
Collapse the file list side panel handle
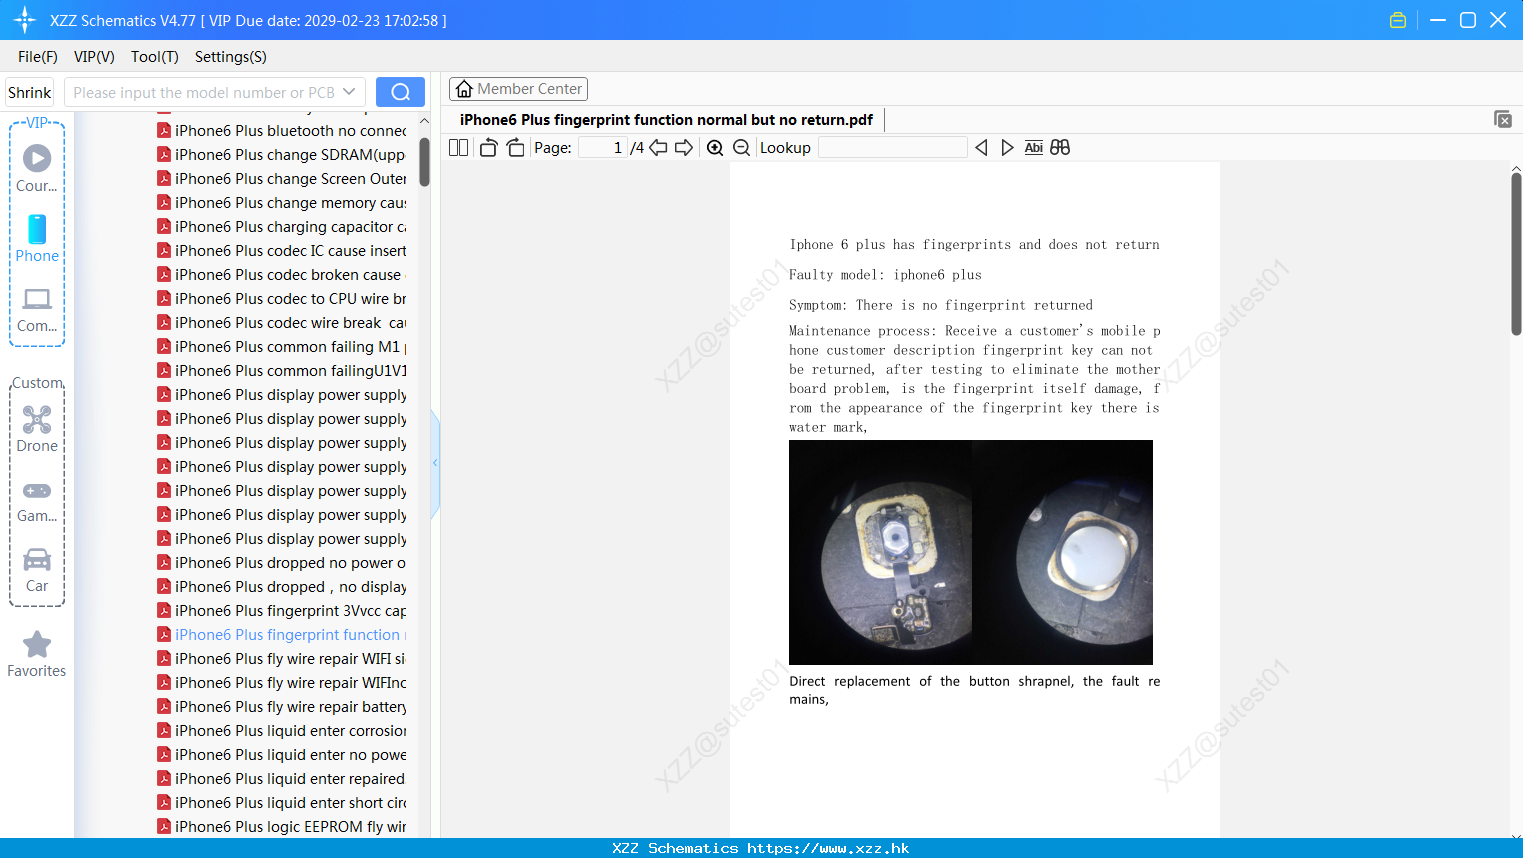click(435, 463)
